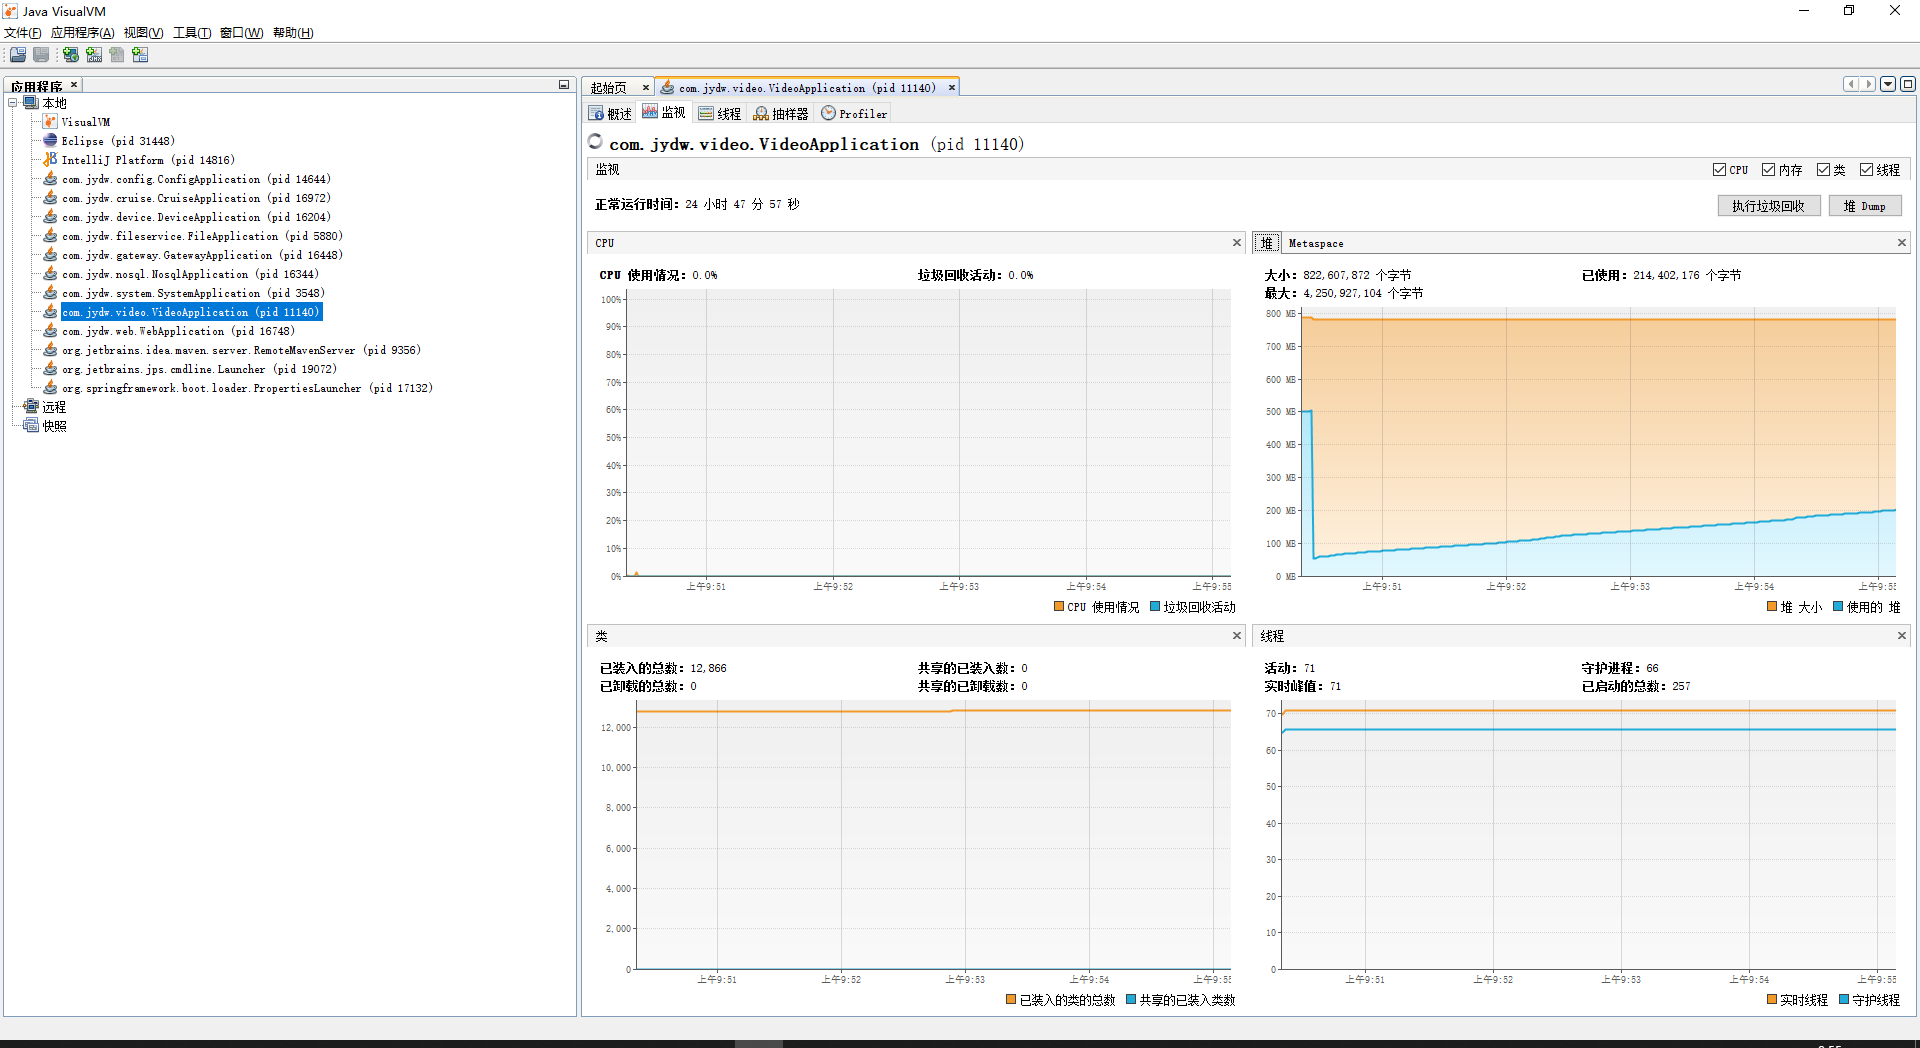Select com.jydw.video.VideoApplication (pid 11140) tree row
The image size is (1920, 1048).
pos(191,312)
